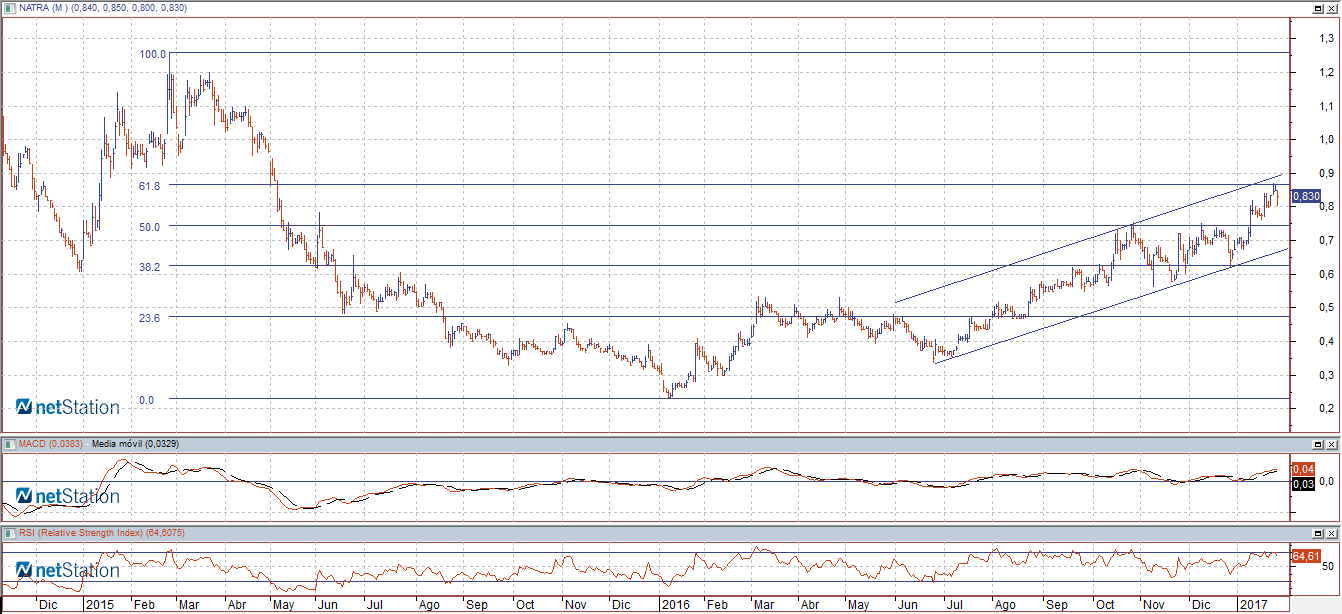Click the 0,0 level on MACD axis

(1327, 481)
